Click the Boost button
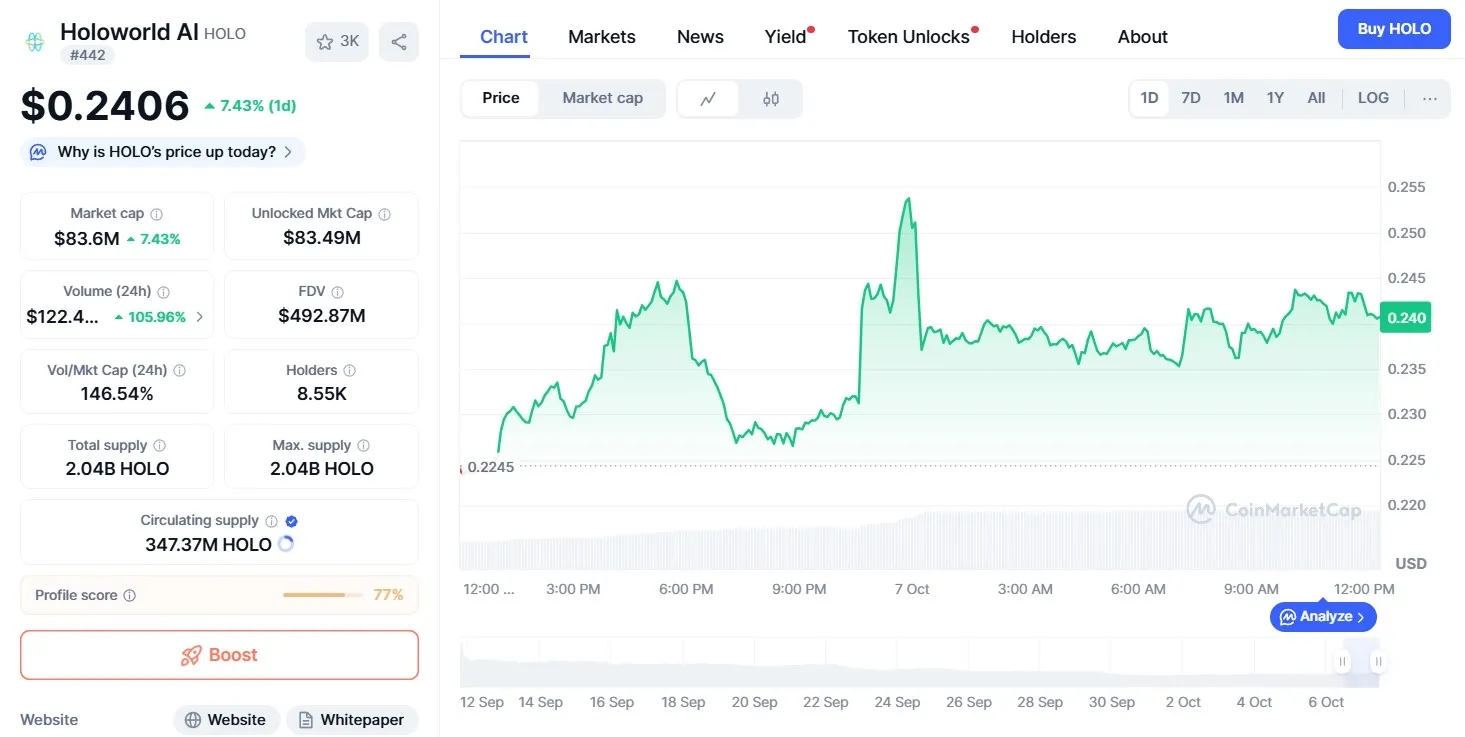This screenshot has width=1465, height=737. coord(219,654)
